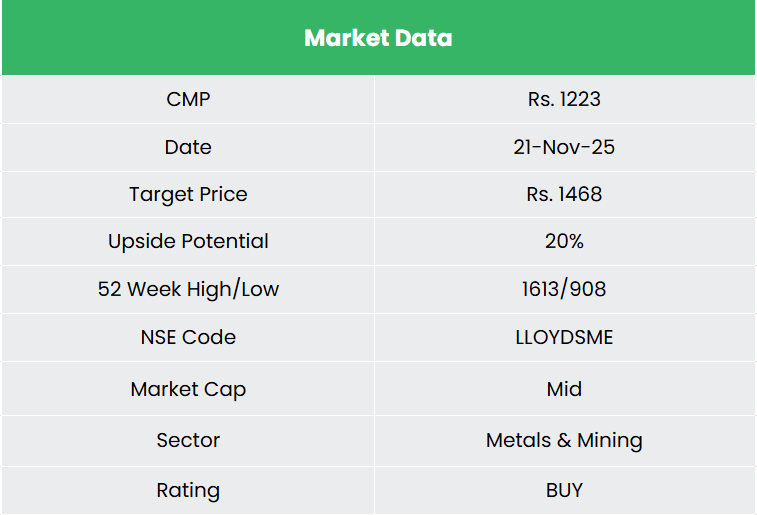Screen dimensions: 757x515
Task: Click the green header bar background
Action: [120, 38]
